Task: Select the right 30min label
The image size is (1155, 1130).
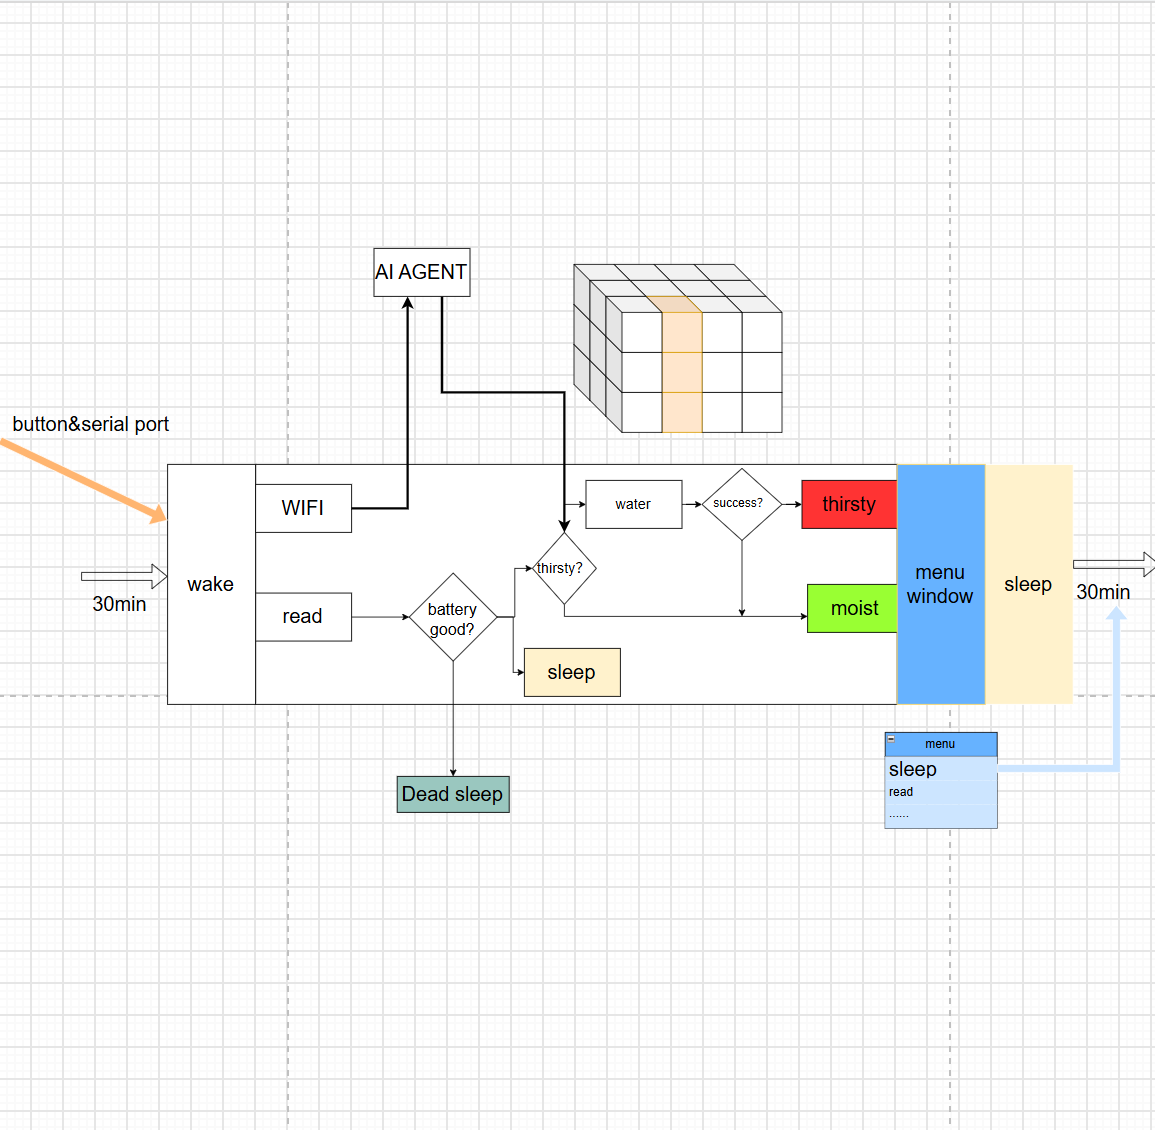Action: pos(1103,592)
